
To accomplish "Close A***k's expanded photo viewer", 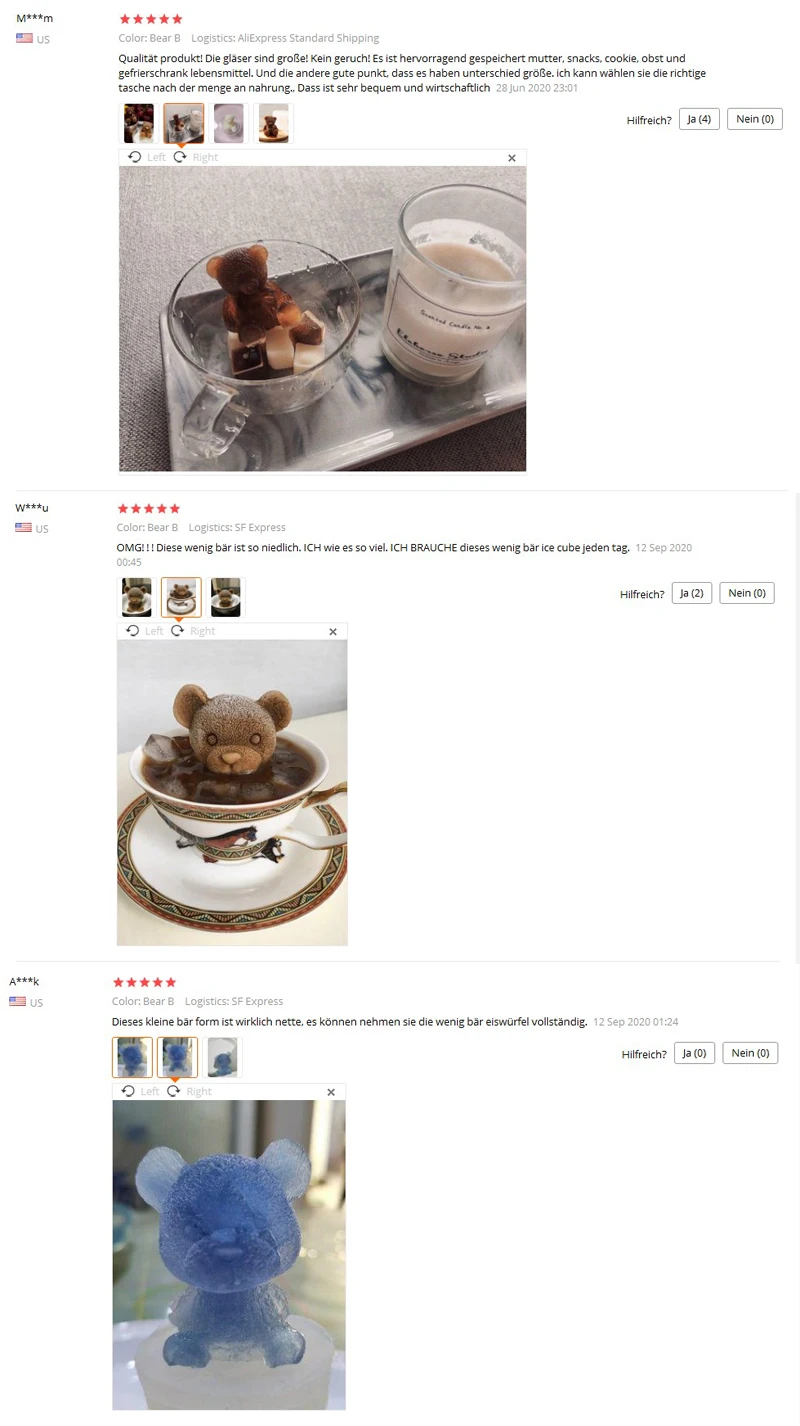I will (331, 1092).
